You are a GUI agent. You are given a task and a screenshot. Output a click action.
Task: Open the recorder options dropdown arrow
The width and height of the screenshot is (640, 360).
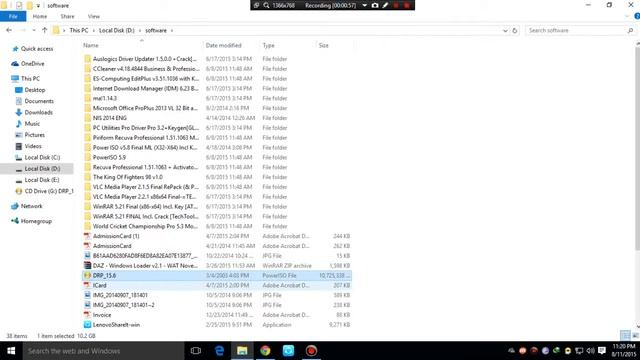coord(364,5)
